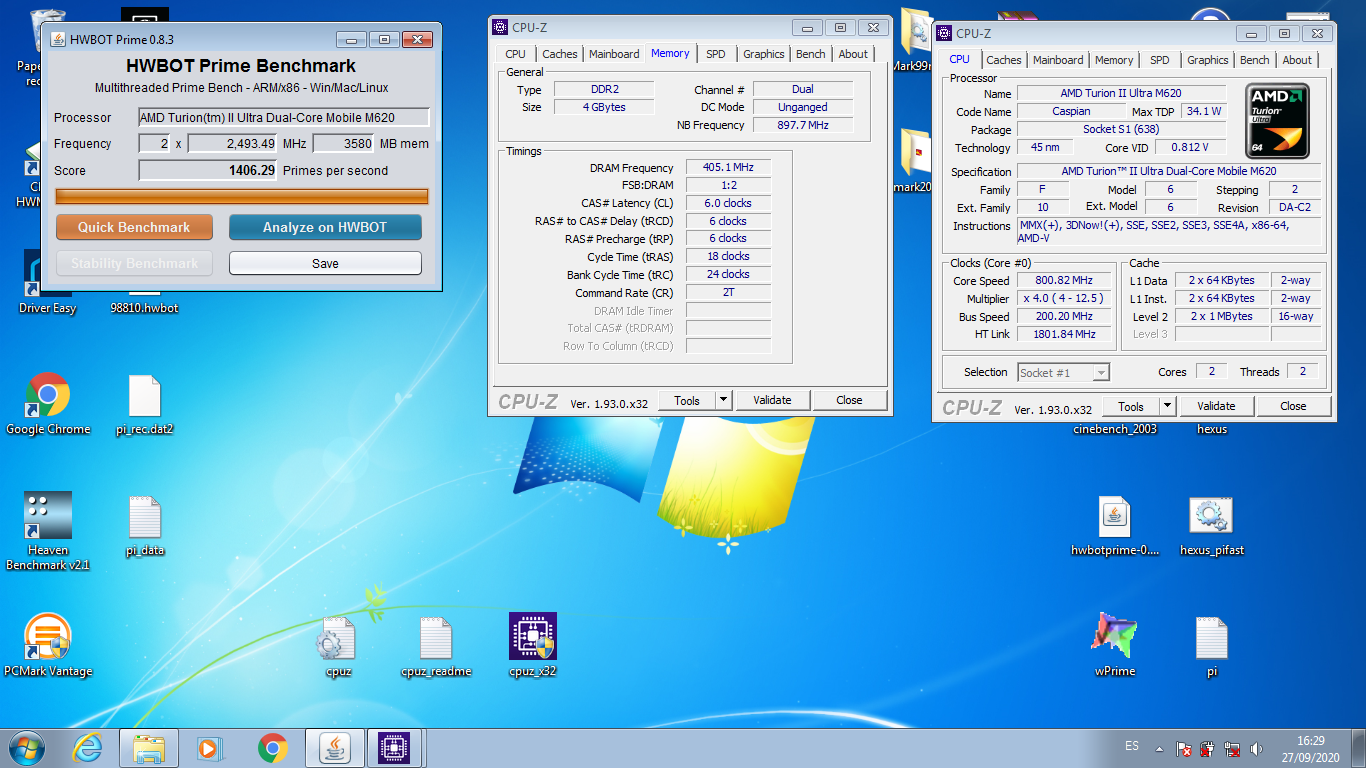The height and width of the screenshot is (768, 1366).
Task: Open the pi_rec.dat2 file icon
Action: tap(145, 404)
